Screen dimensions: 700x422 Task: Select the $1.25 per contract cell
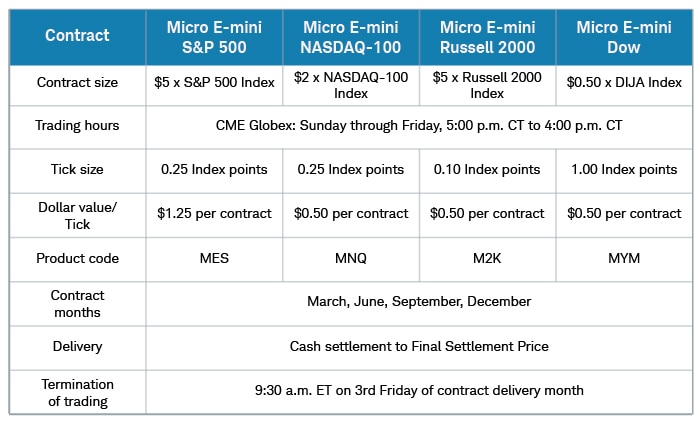click(214, 214)
